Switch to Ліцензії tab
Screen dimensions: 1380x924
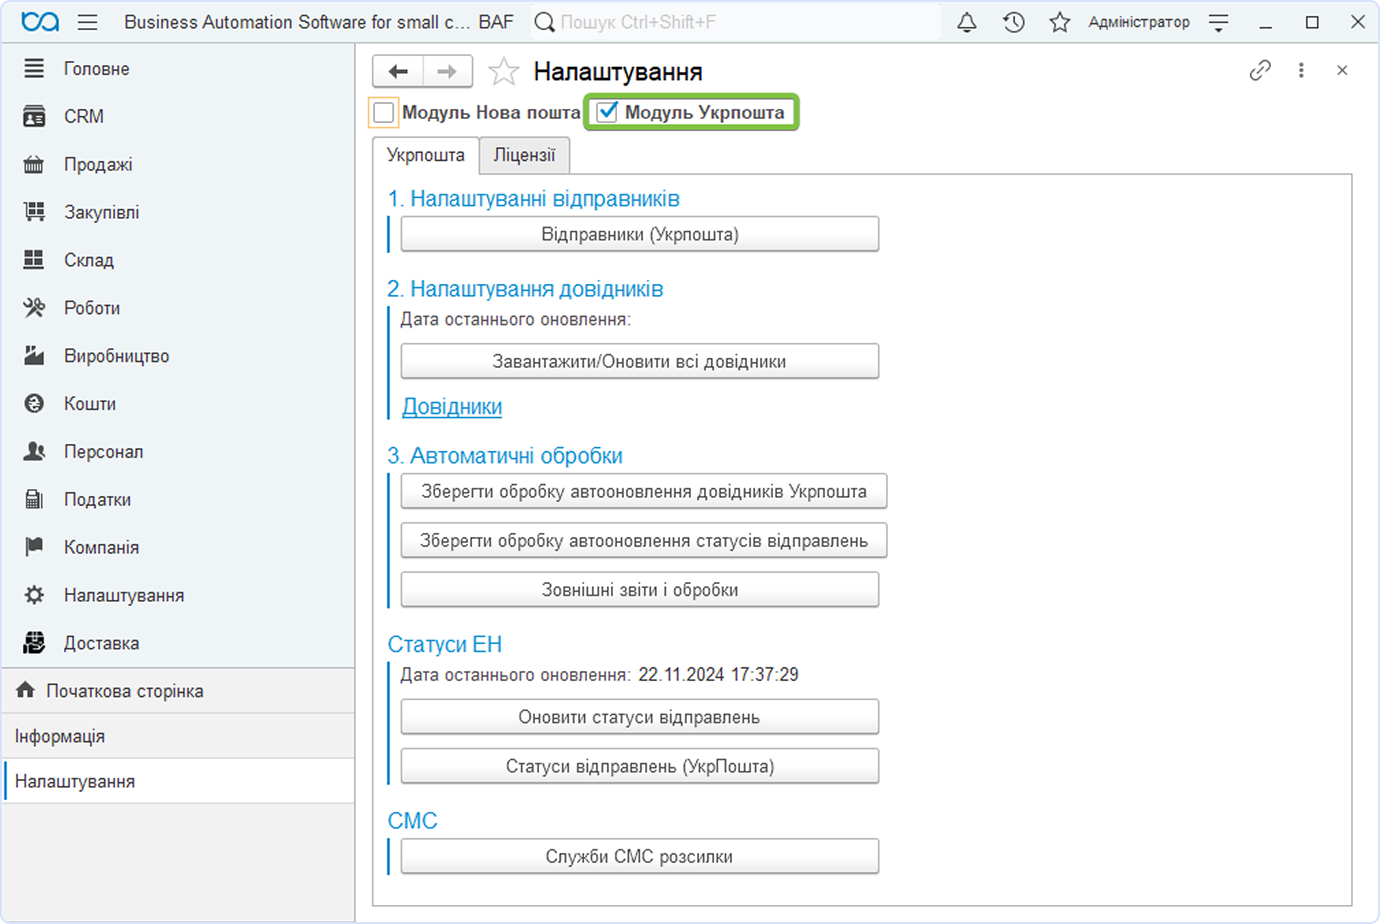coord(524,155)
